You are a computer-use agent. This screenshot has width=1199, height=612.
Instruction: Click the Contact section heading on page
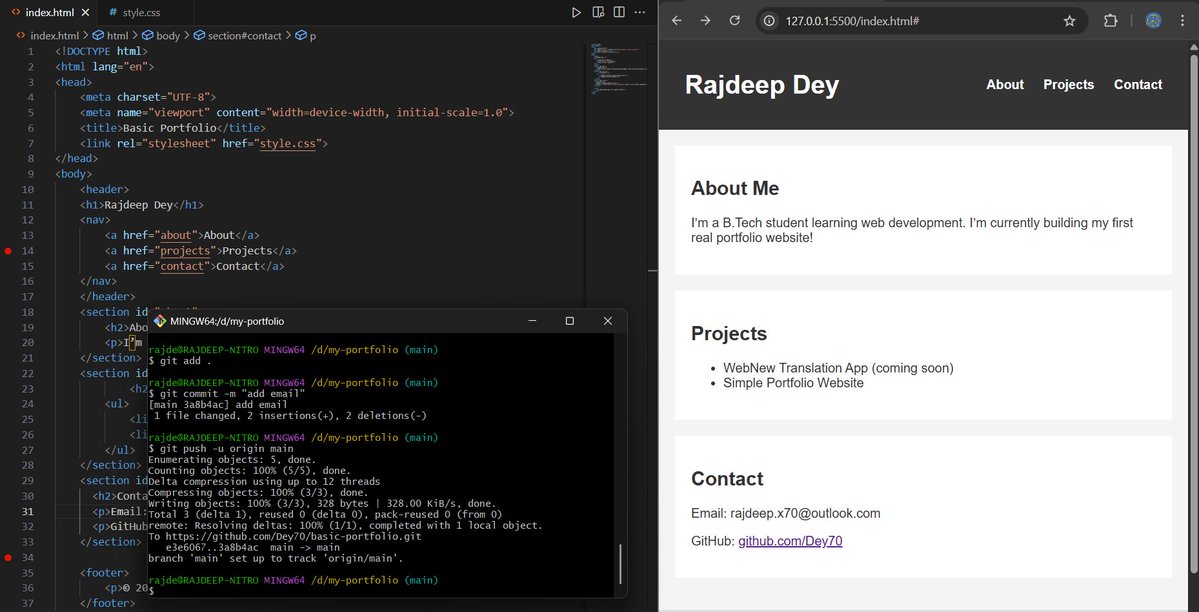point(727,479)
